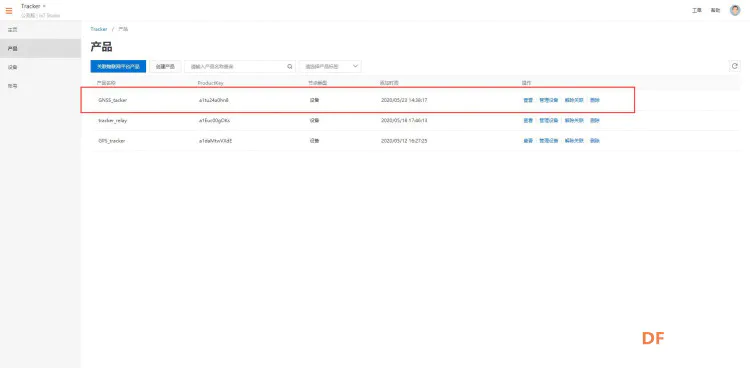Go to 主页 in the sidebar
This screenshot has height=368, width=750.
(40, 30)
